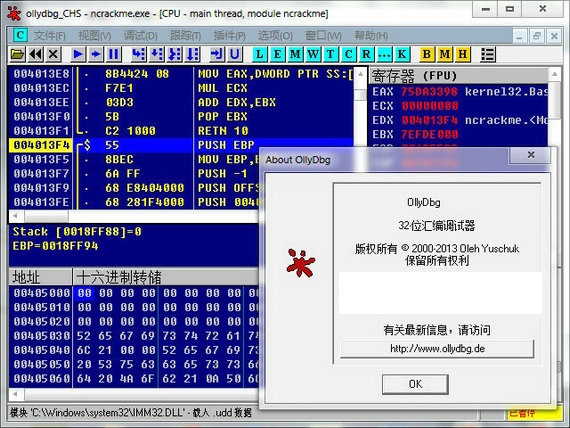
Task: Select highlighted first byte 00 at 00405000
Action: pyautogui.click(x=84, y=293)
